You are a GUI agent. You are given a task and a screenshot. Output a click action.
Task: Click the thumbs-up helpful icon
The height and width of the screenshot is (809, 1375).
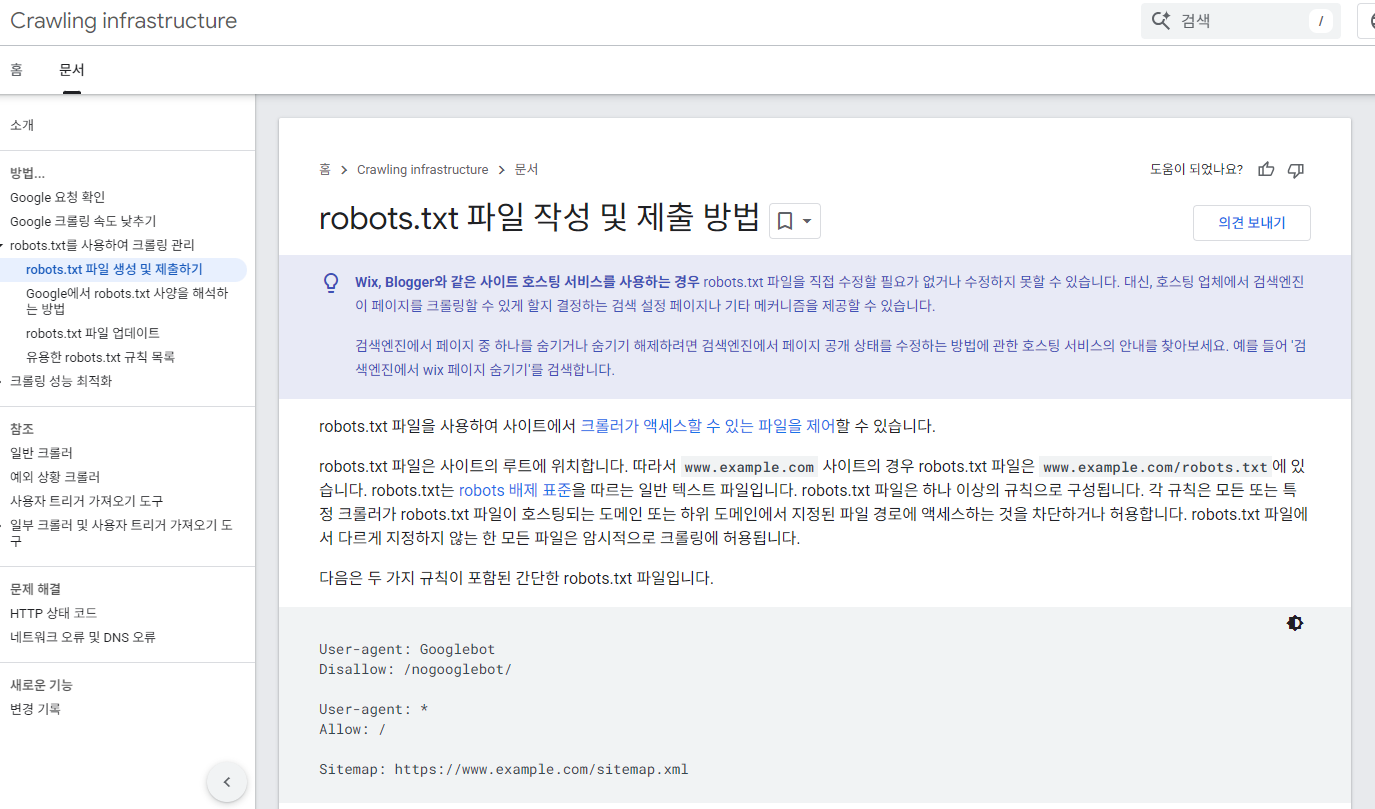(1266, 170)
